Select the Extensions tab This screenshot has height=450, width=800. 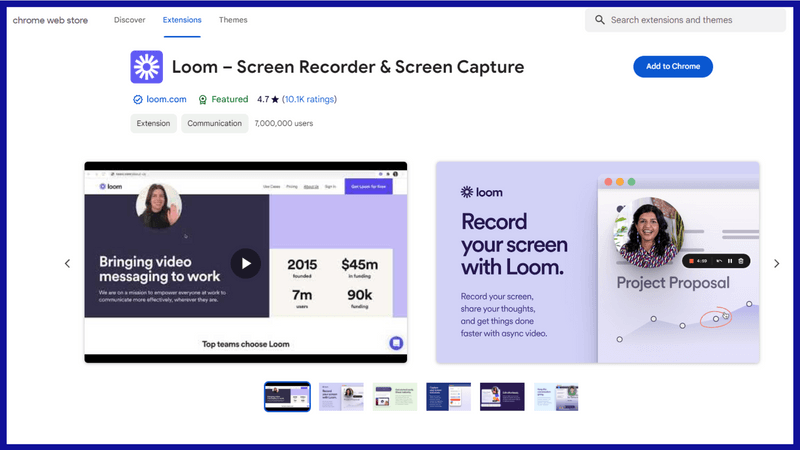tap(182, 20)
